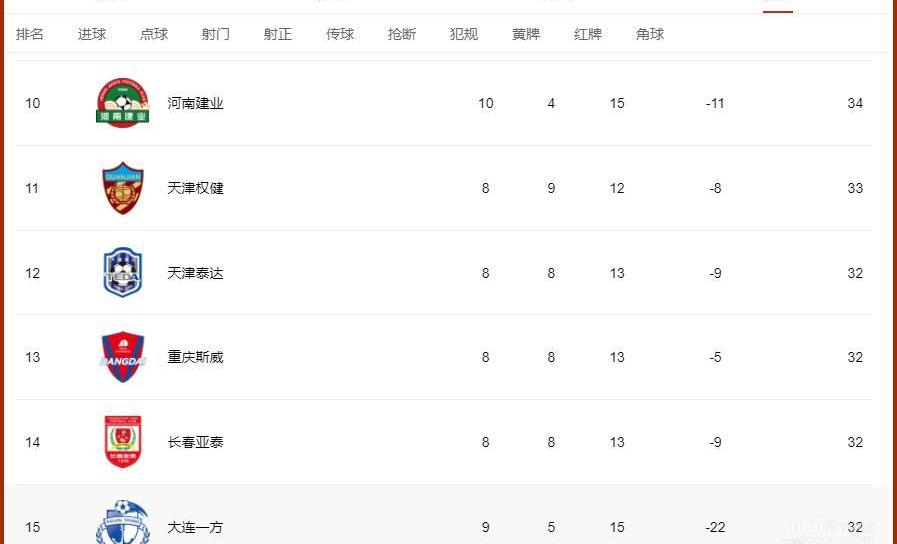Click the Tianjin TEDA team badge
This screenshot has height=544, width=897.
point(122,272)
